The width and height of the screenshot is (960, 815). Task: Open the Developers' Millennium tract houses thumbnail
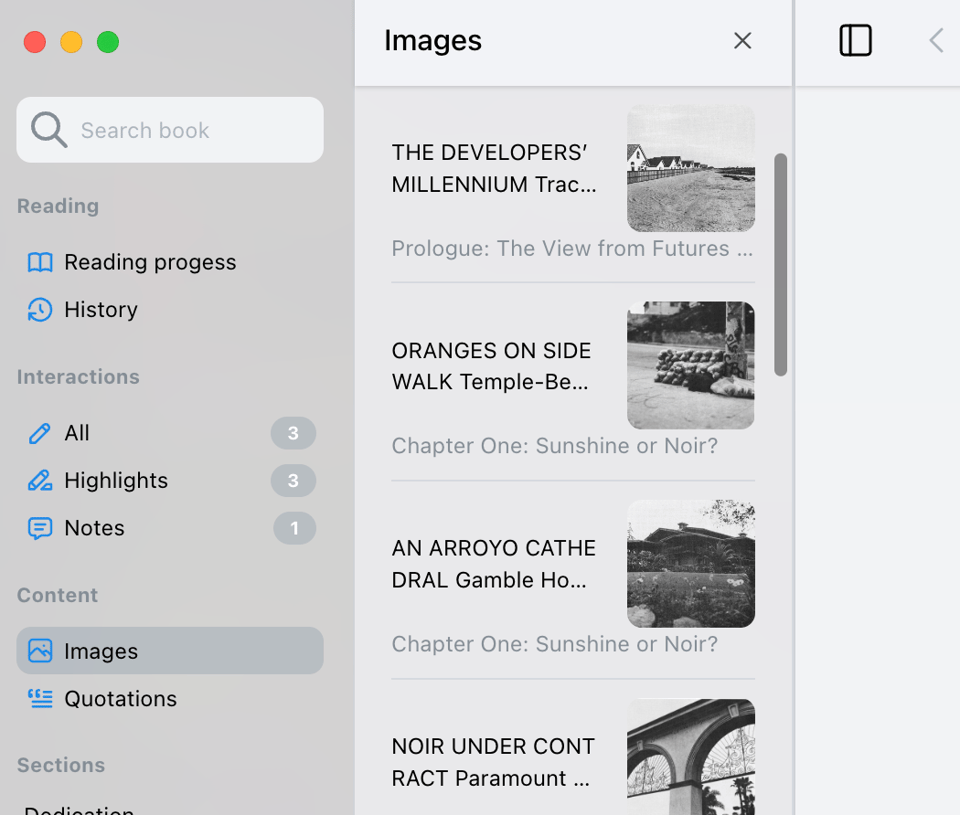pyautogui.click(x=690, y=168)
